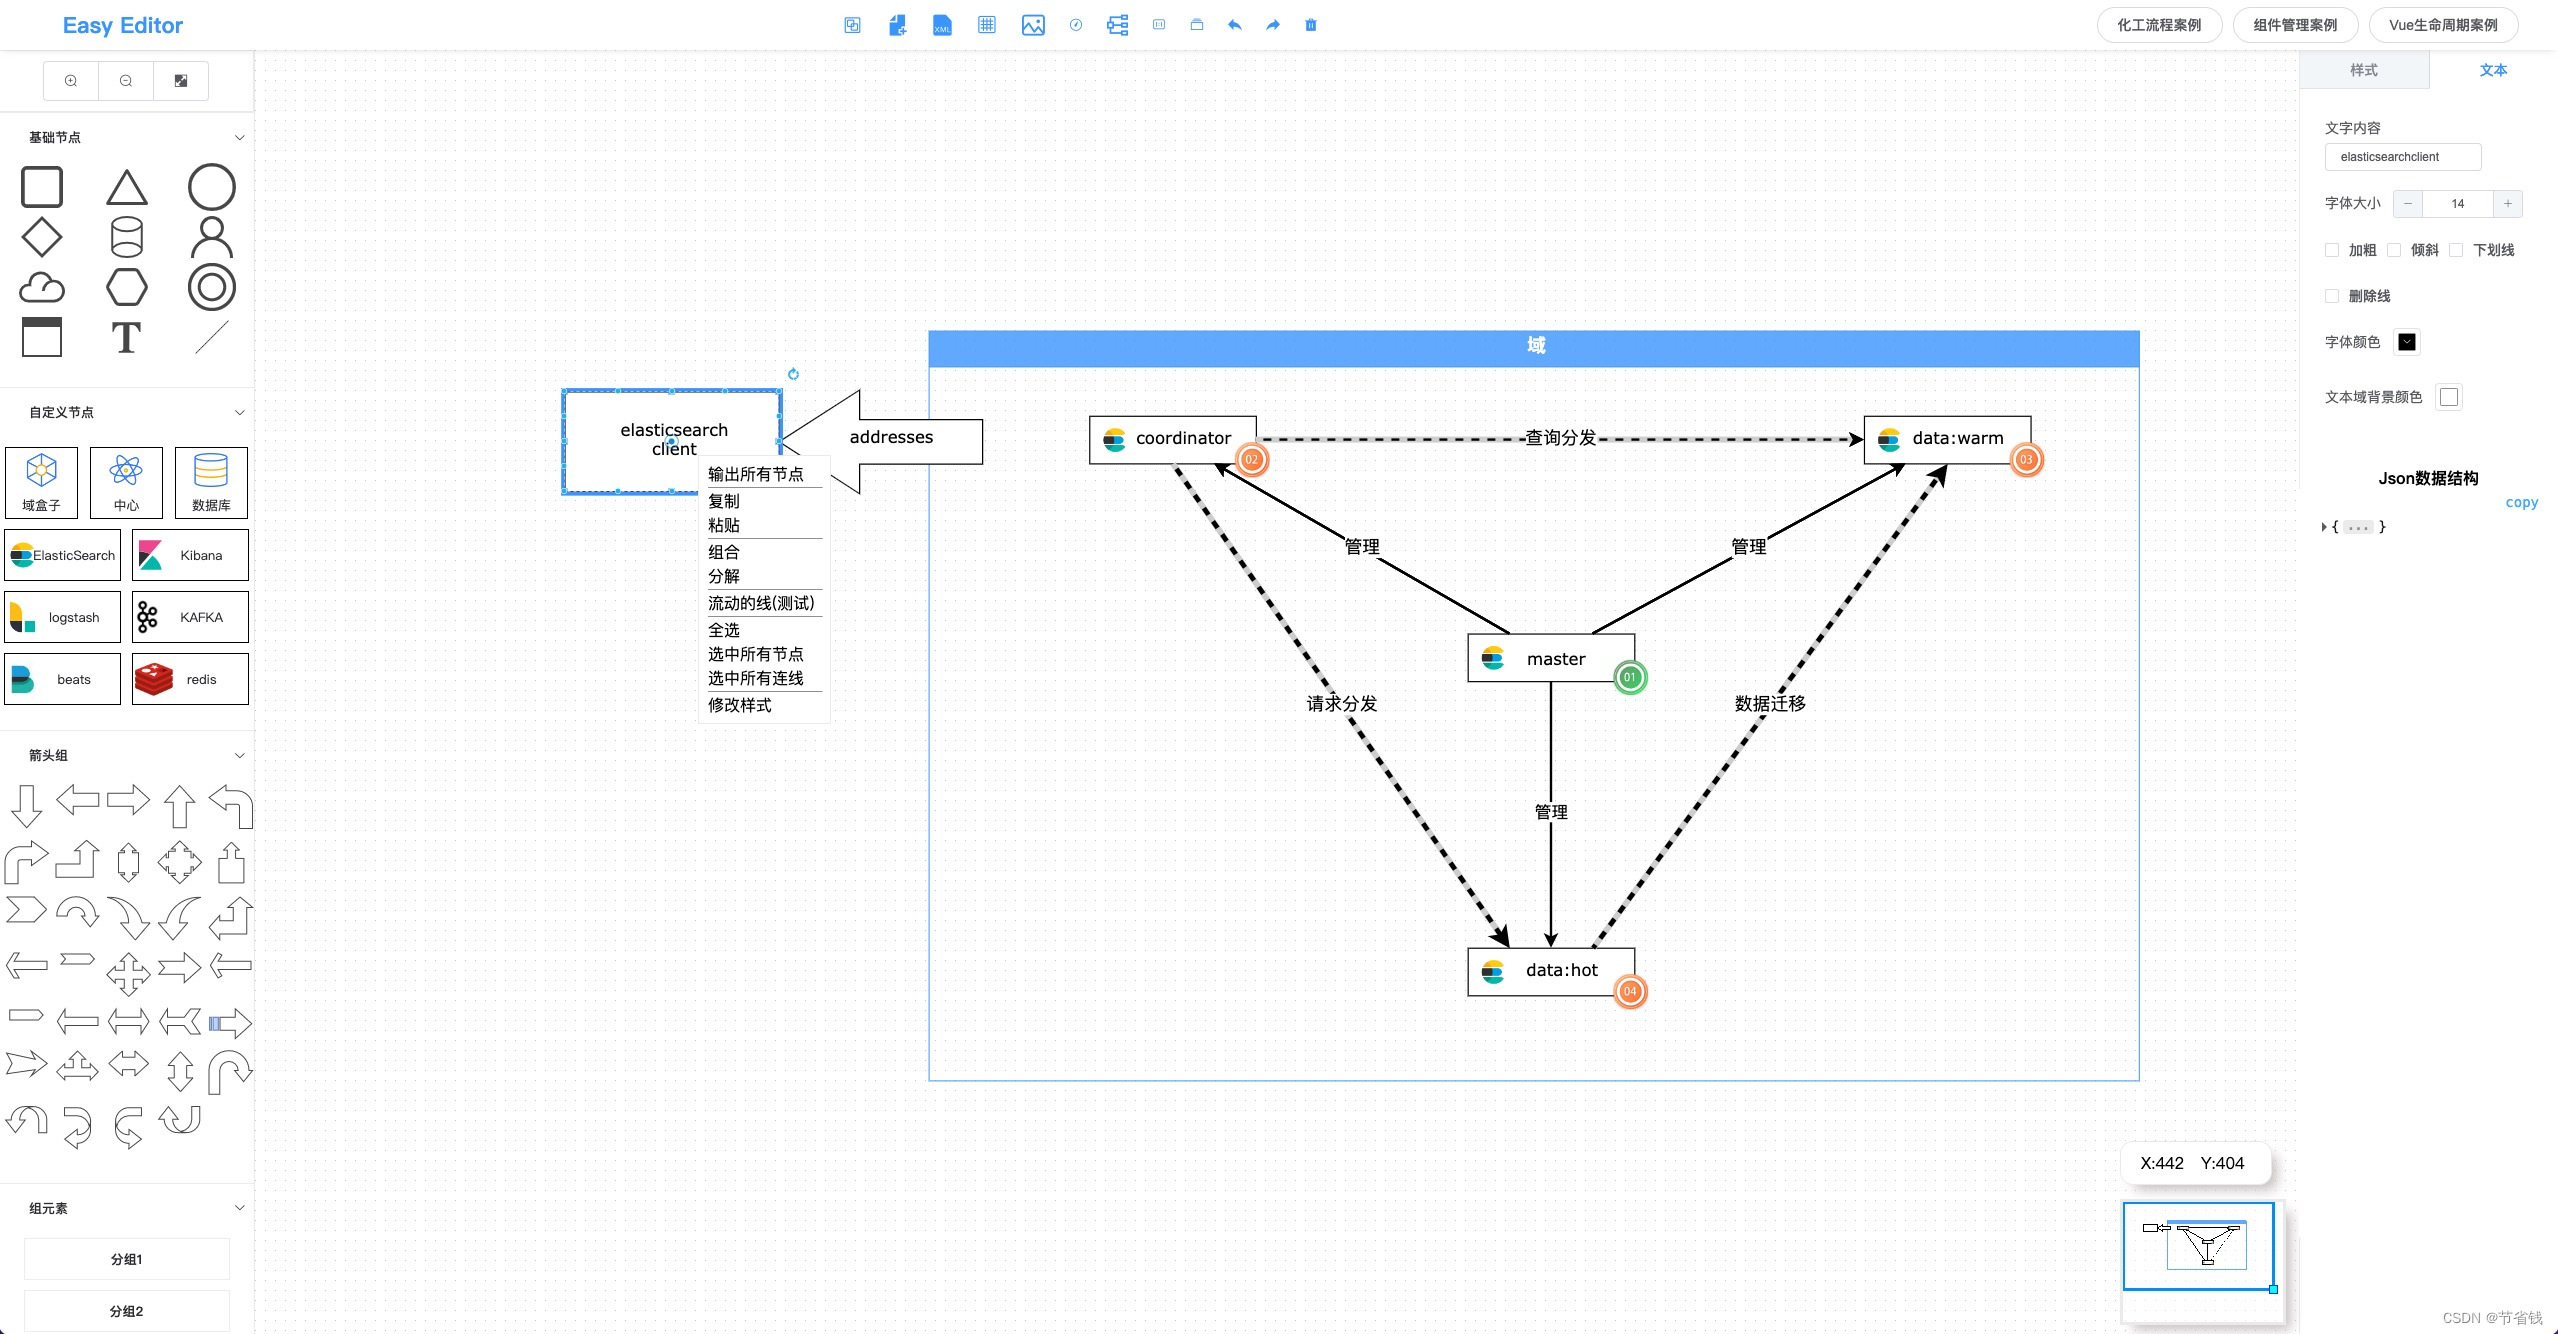Viewport: 2558px width, 1334px height.
Task: Click the copy link beside Json数据结构
Action: (x=2520, y=503)
